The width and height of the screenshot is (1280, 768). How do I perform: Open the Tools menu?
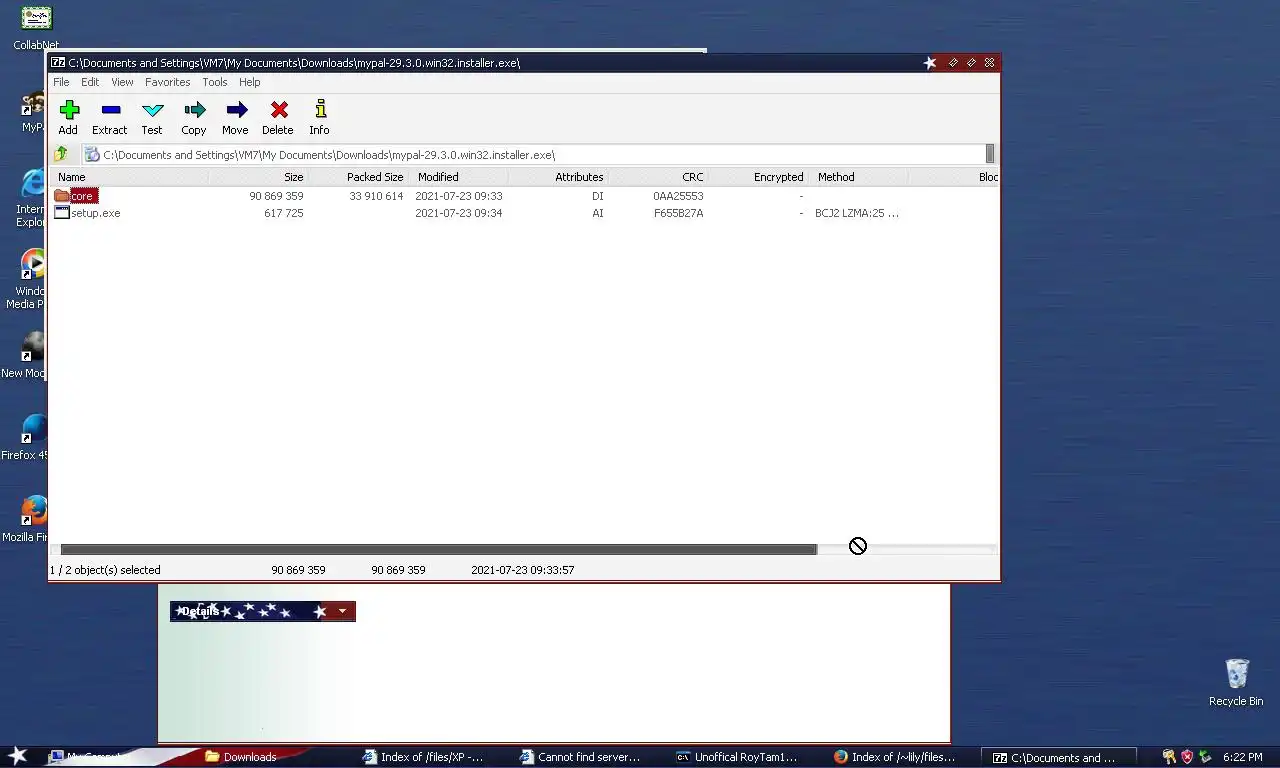pyautogui.click(x=215, y=82)
